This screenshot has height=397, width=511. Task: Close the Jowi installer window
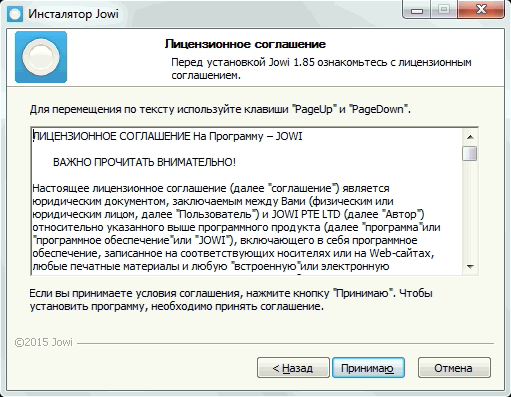pyautogui.click(x=481, y=10)
